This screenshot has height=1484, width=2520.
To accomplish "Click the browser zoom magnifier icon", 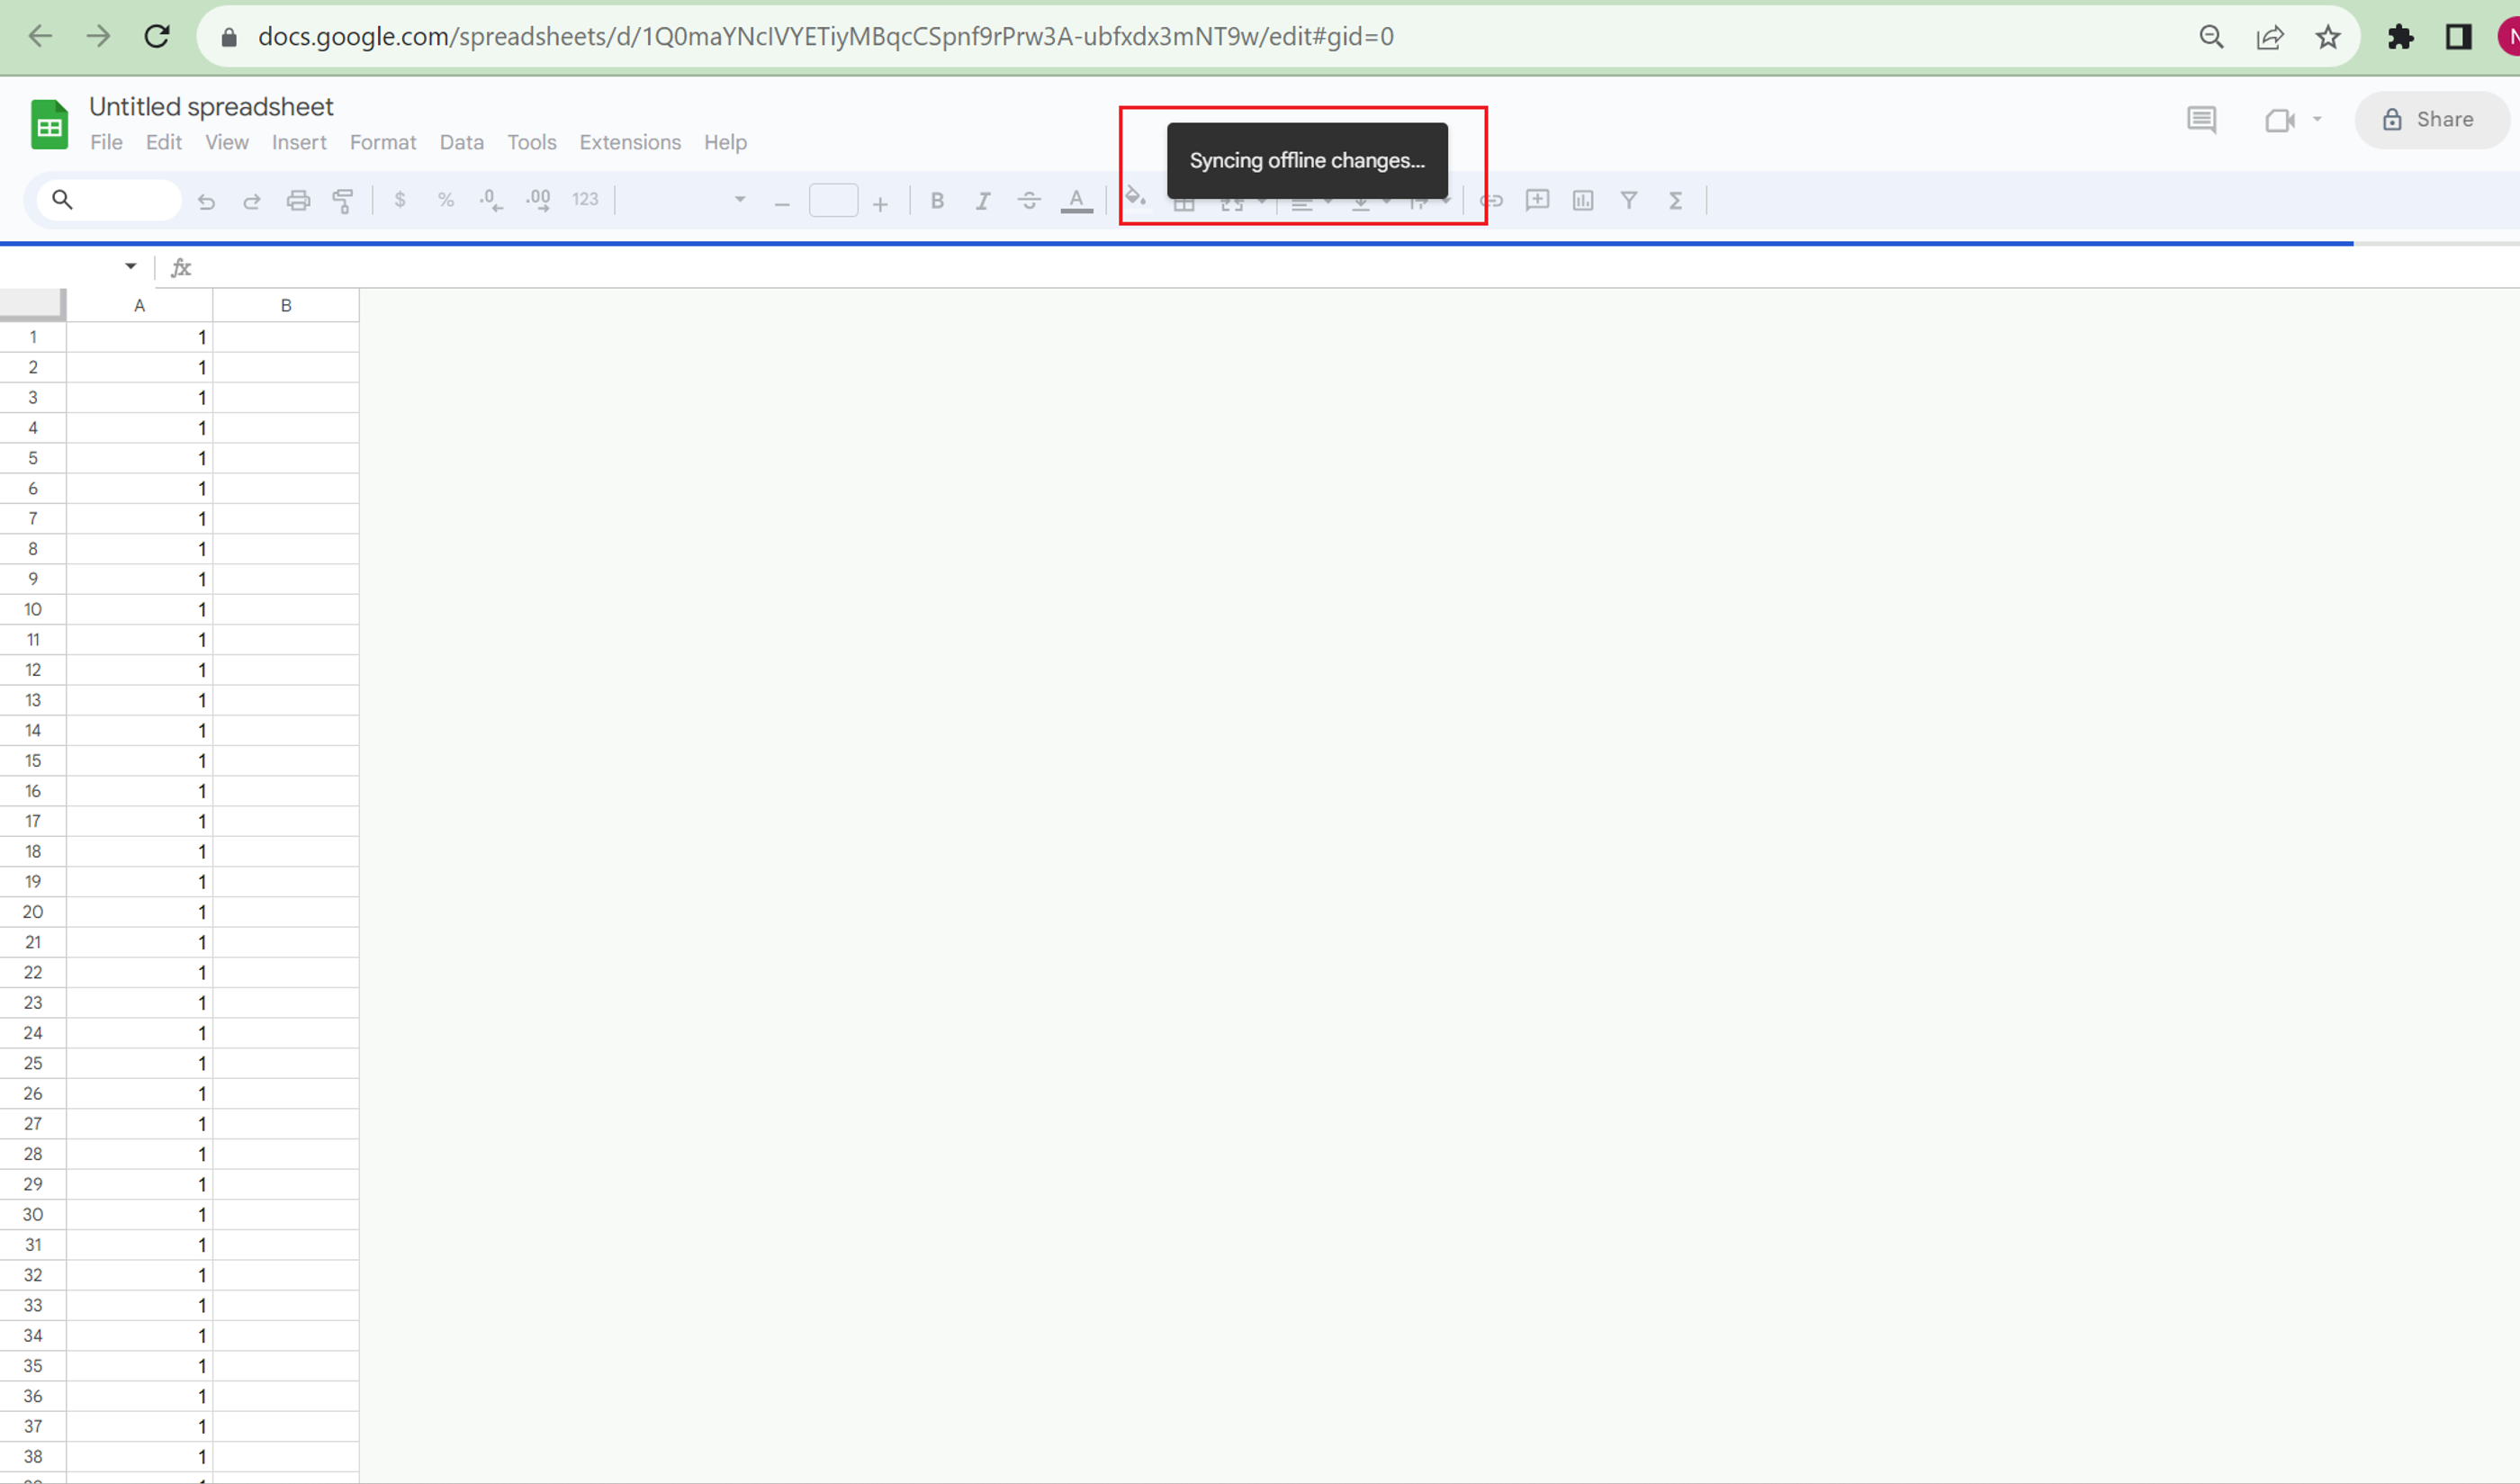I will 2211,37.
